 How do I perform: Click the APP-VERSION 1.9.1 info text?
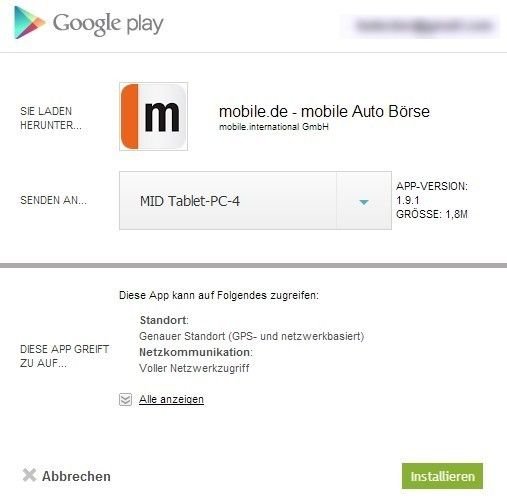coord(432,193)
